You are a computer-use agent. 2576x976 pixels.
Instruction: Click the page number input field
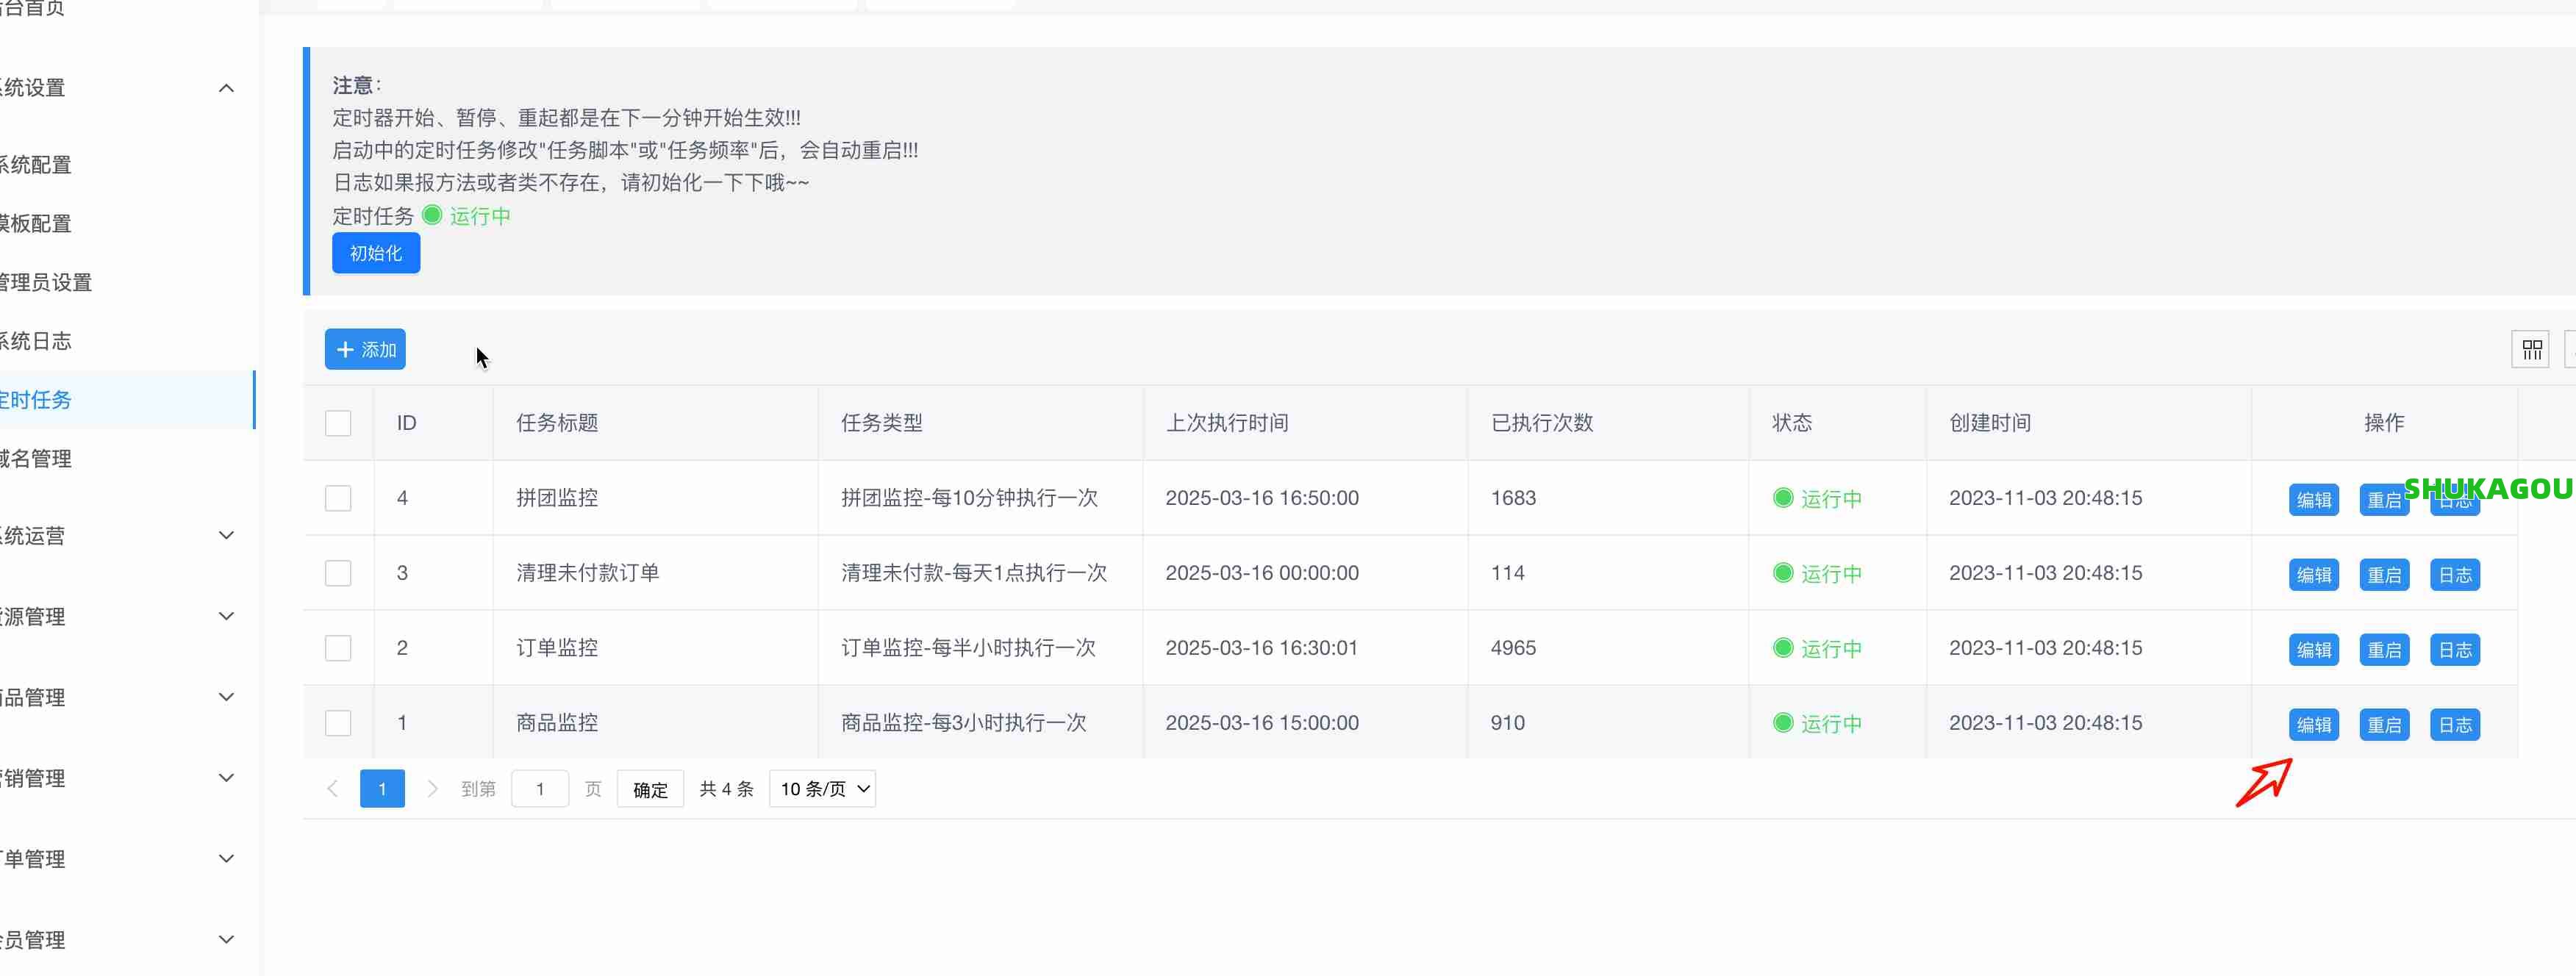point(540,788)
